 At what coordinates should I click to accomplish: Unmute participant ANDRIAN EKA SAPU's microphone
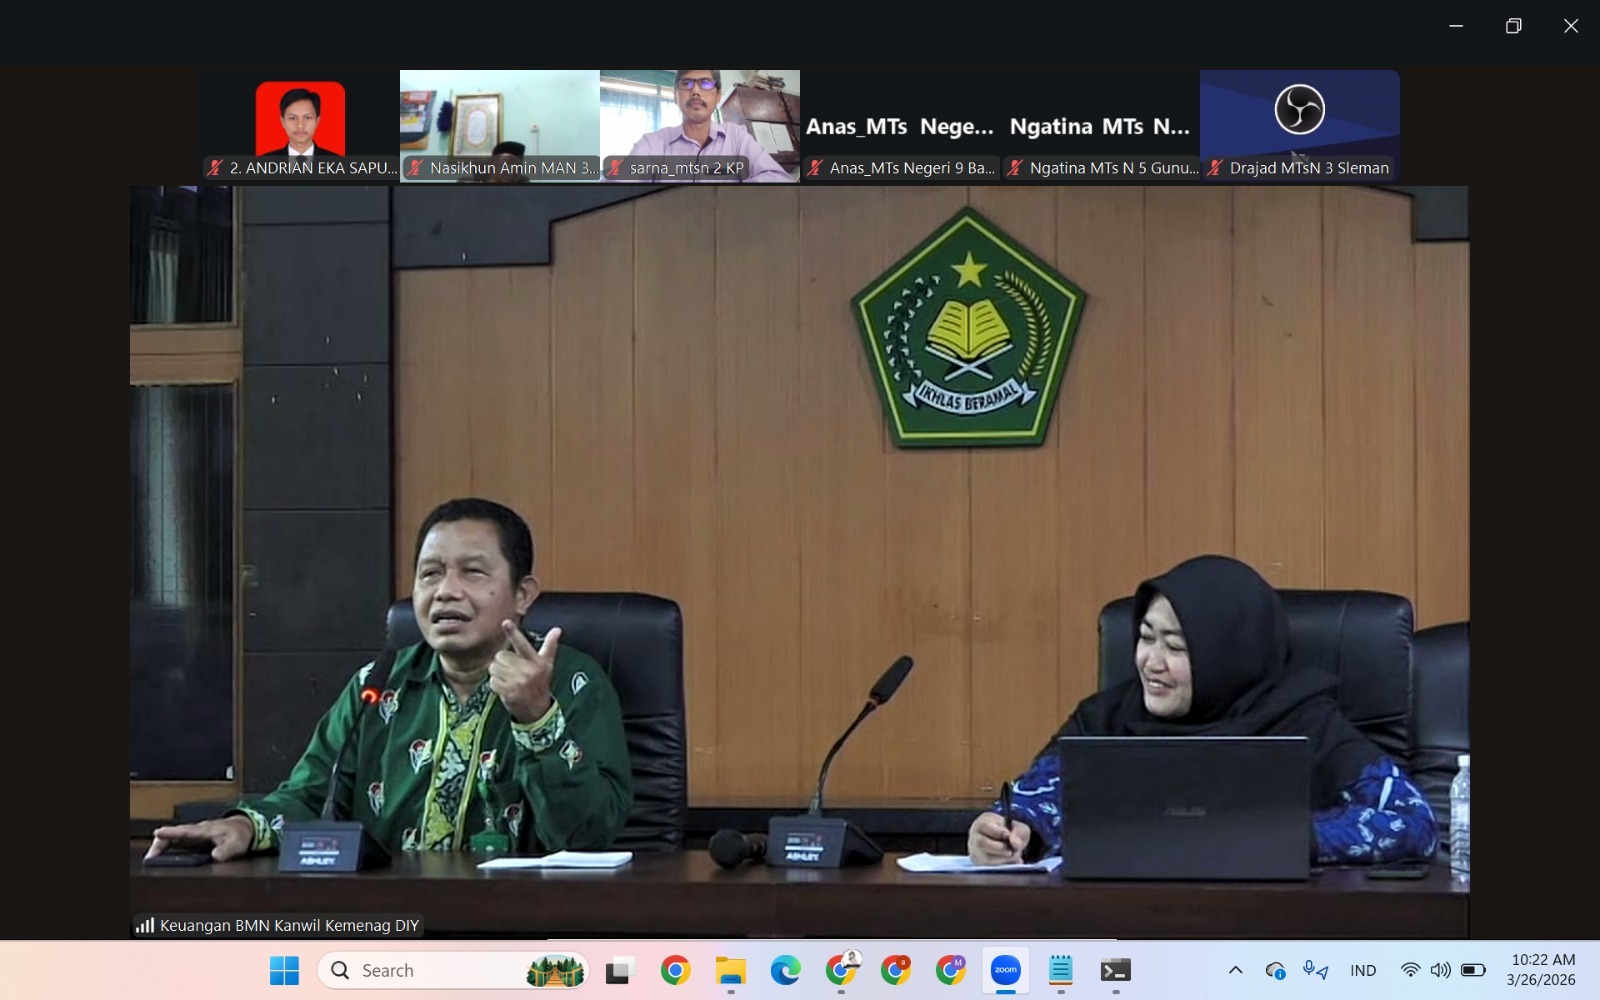pyautogui.click(x=212, y=168)
